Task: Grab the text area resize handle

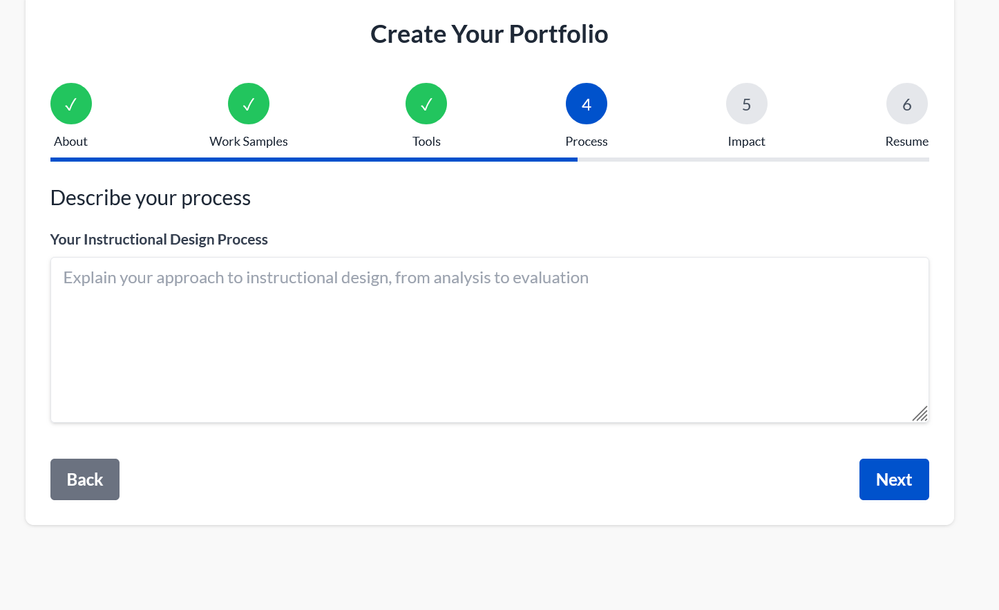Action: pos(920,414)
